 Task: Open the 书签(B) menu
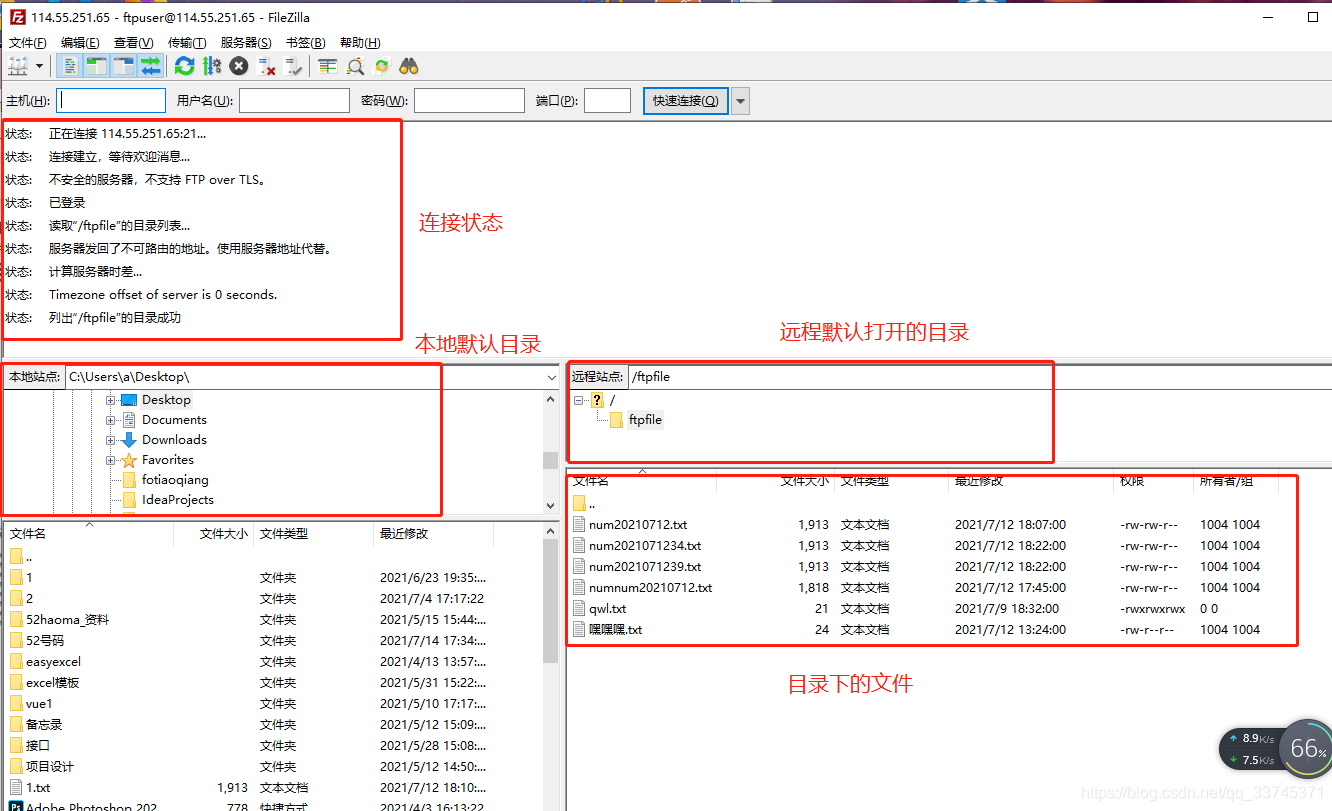pos(306,43)
